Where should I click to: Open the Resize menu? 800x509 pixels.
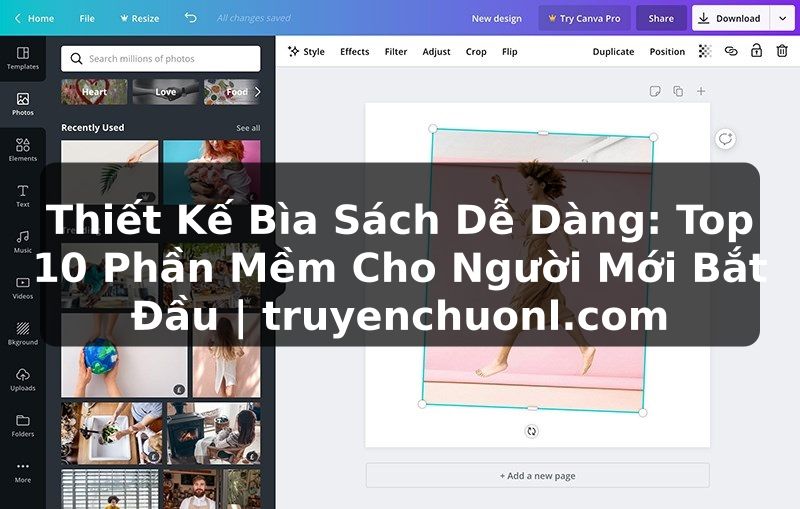click(x=139, y=18)
